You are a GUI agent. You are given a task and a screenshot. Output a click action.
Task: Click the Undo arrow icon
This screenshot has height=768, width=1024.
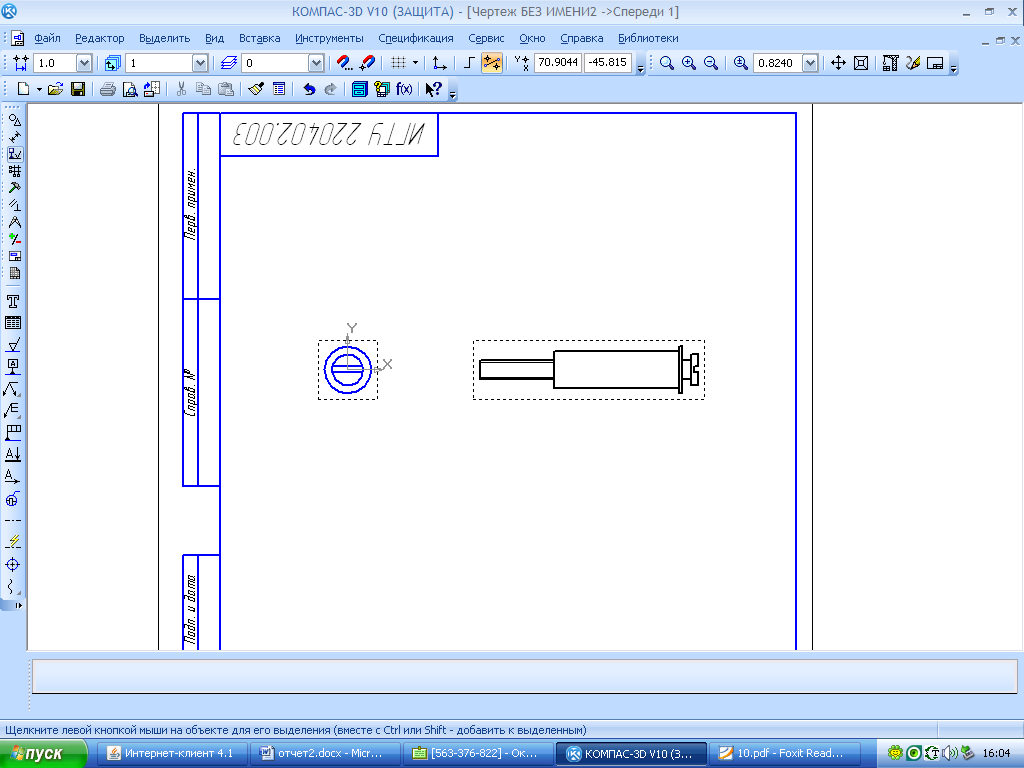pos(309,89)
